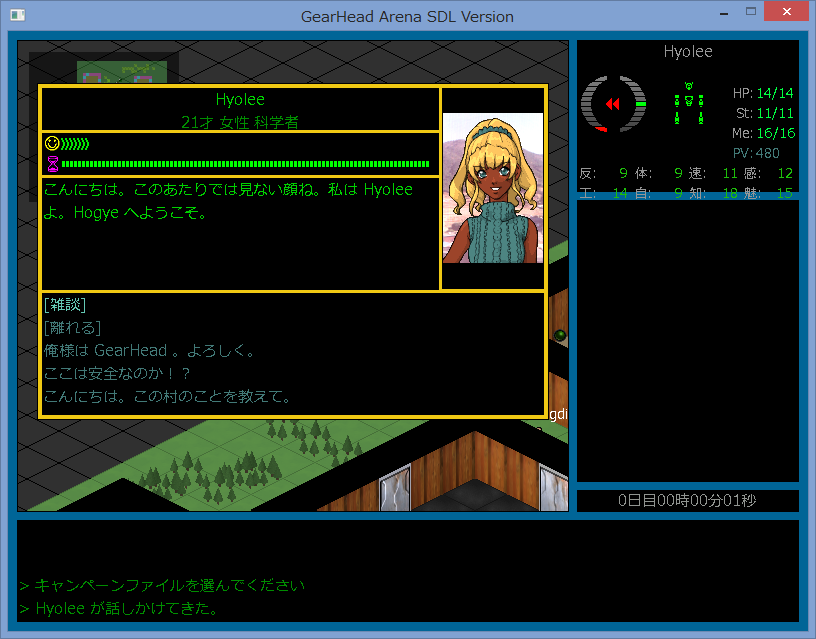Click the green reaction chevrons meter
Screen dimensions: 816x639
[75, 143]
